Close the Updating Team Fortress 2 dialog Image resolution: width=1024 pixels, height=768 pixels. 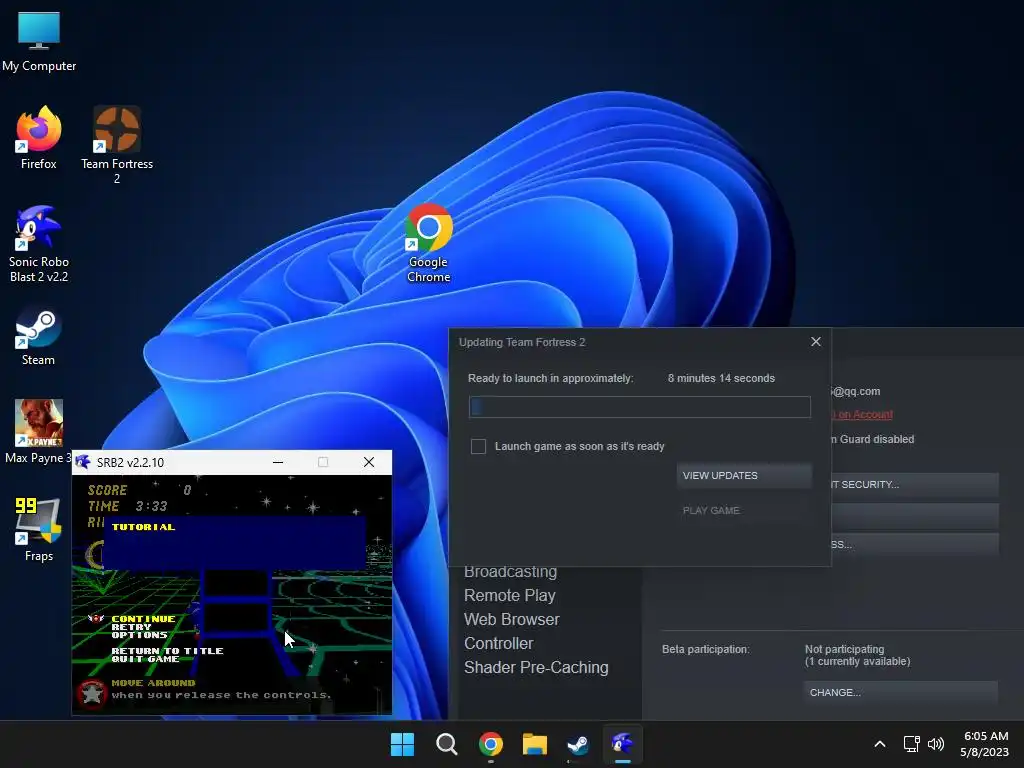point(816,342)
